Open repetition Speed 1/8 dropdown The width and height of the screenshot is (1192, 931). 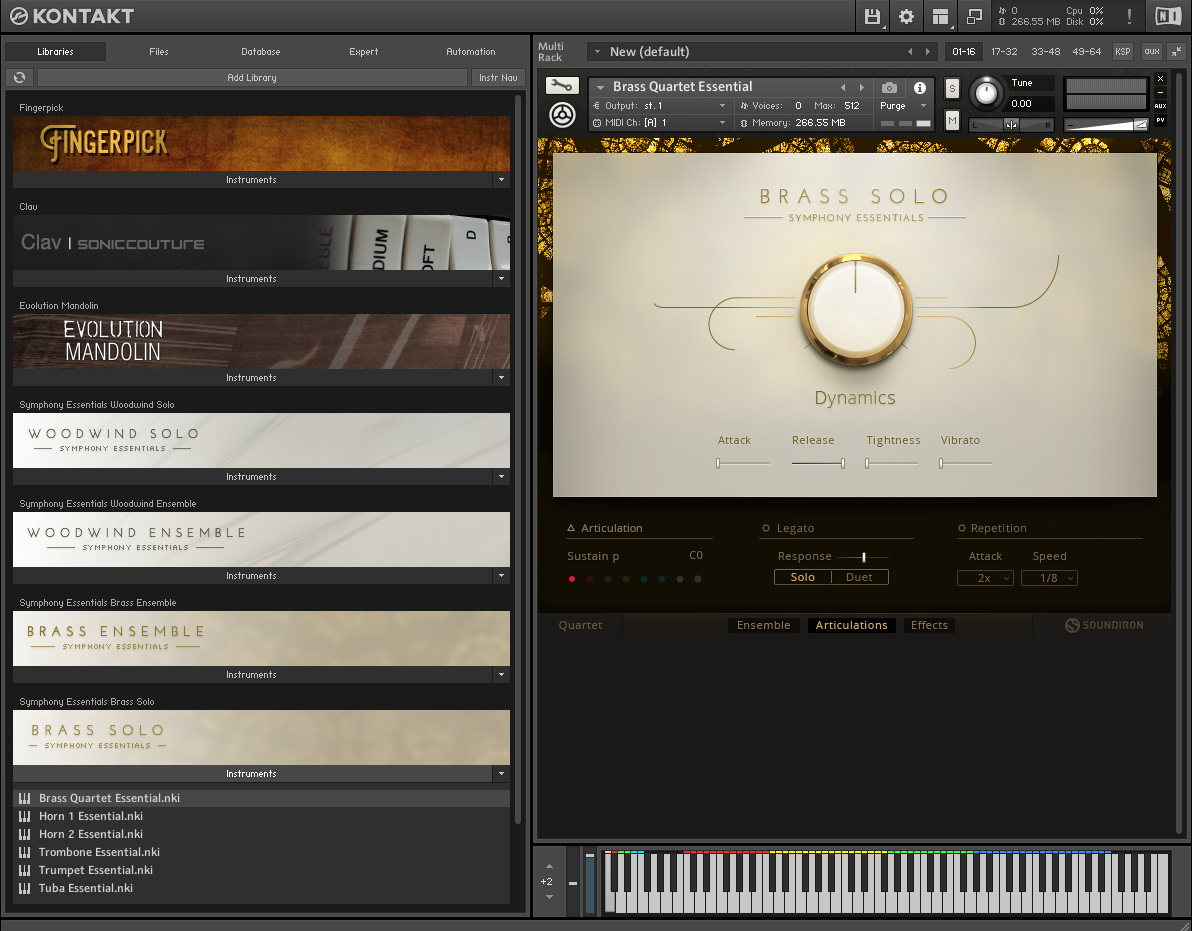1049,578
